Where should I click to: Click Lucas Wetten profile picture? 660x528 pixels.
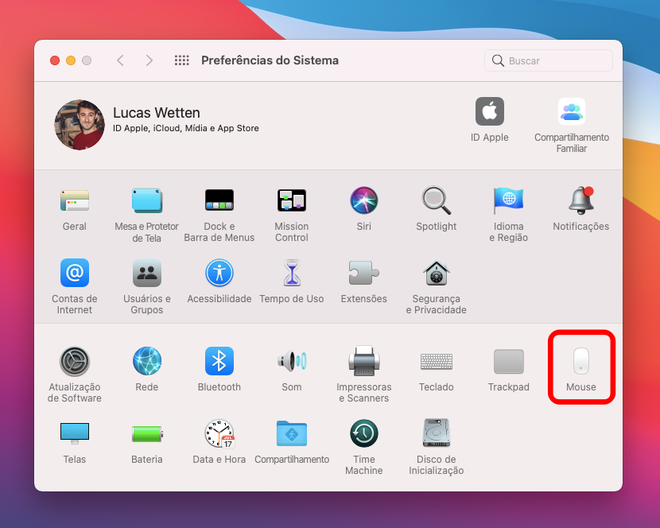pos(80,125)
